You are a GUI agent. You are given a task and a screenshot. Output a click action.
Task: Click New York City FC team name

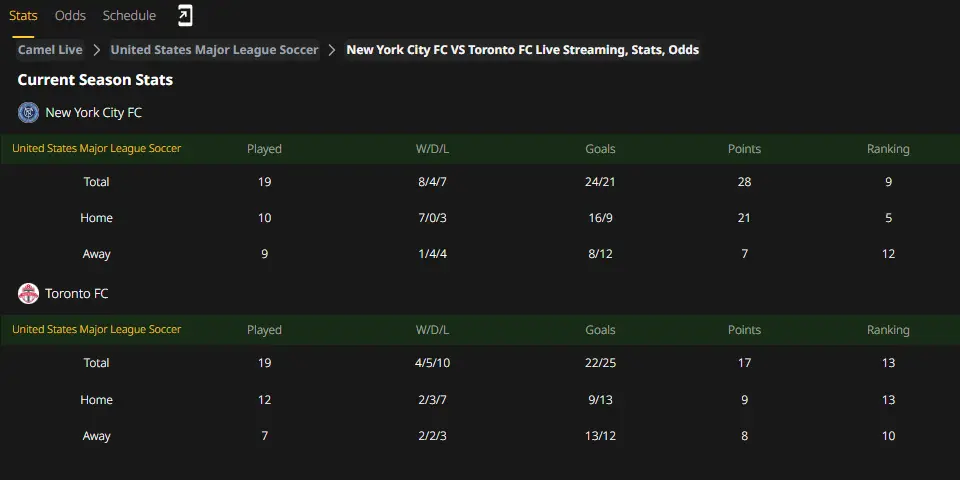[94, 113]
